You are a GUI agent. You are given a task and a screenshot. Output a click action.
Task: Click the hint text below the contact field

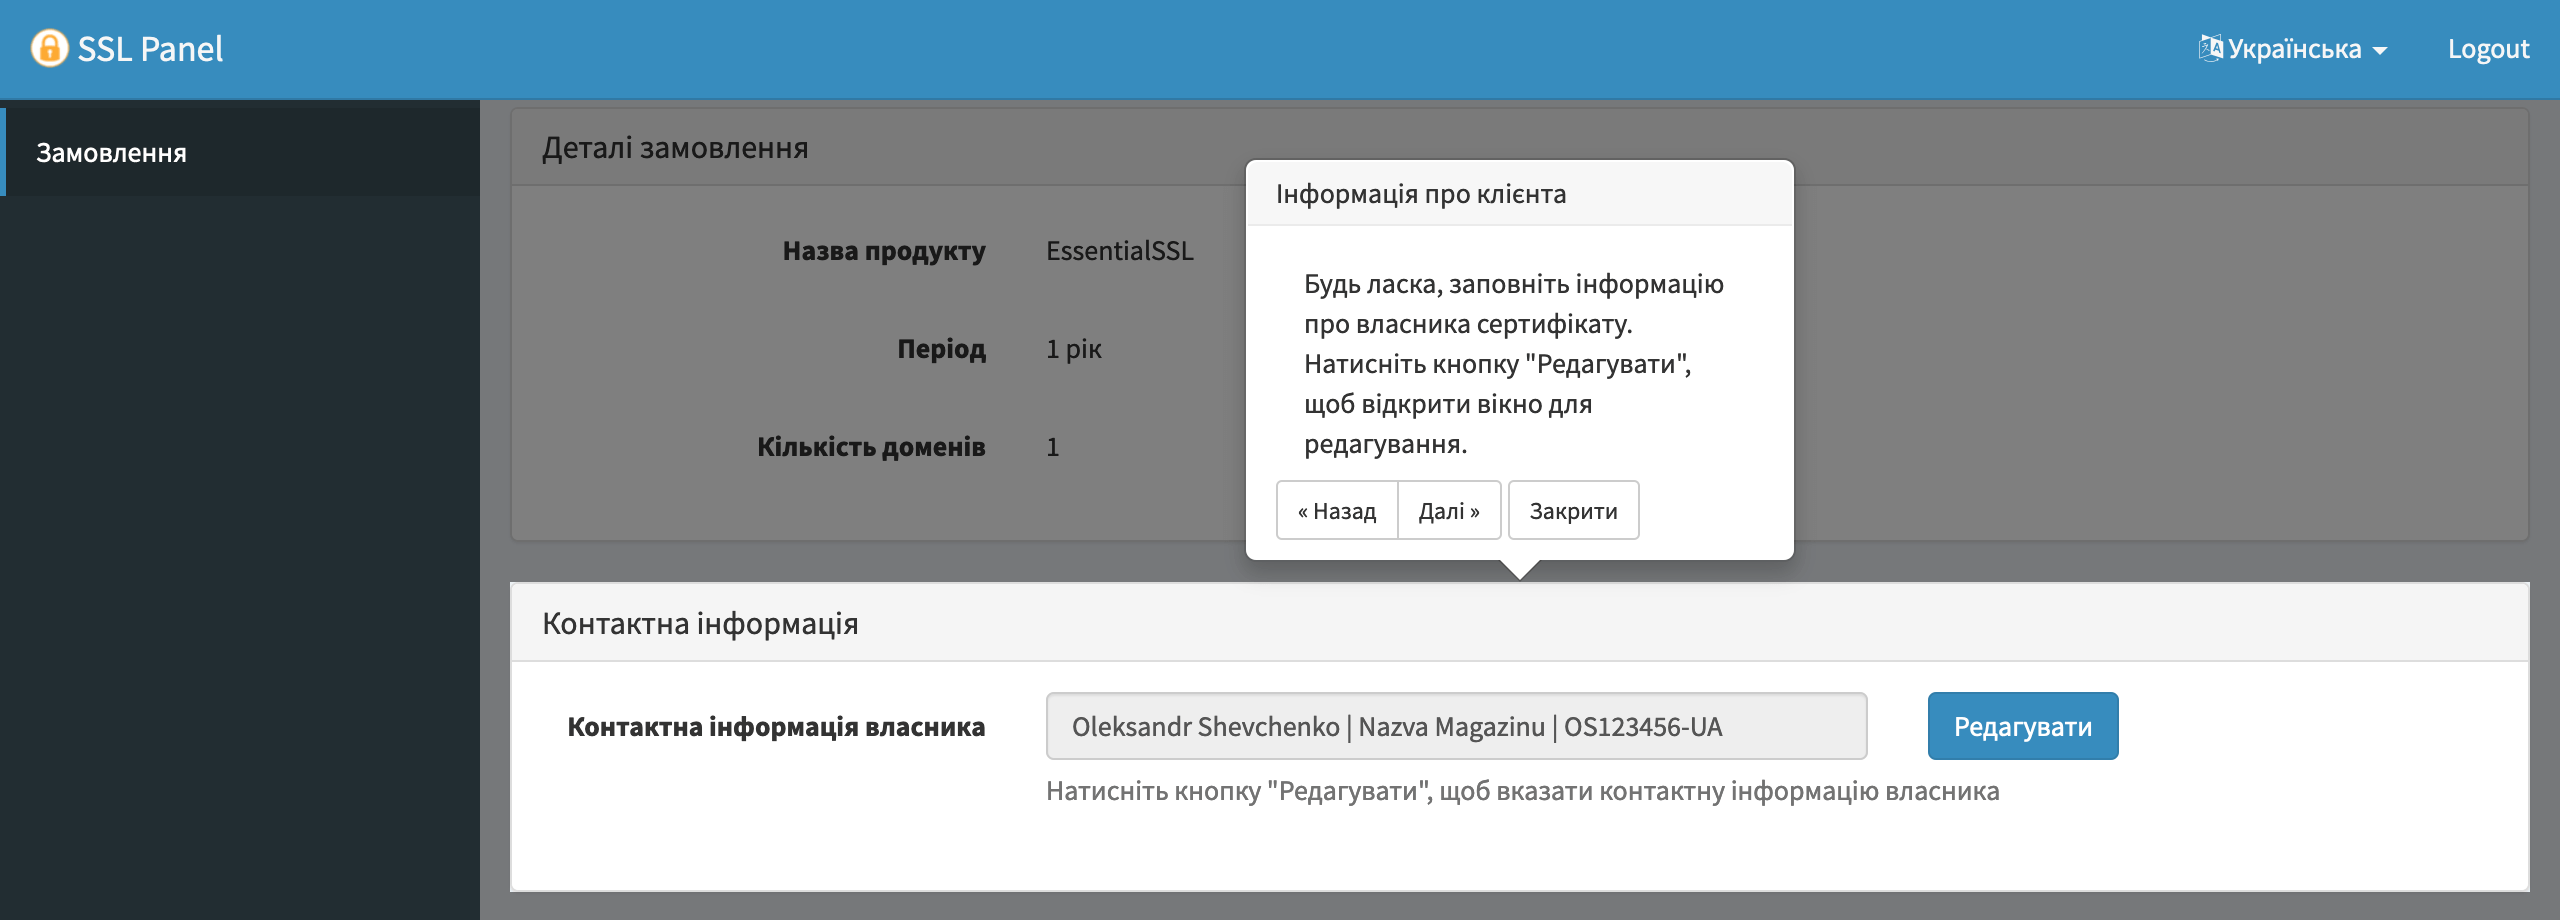pyautogui.click(x=1522, y=791)
